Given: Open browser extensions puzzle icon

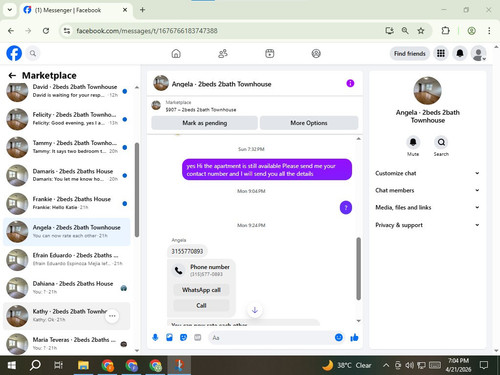Looking at the screenshot, I should (x=445, y=31).
